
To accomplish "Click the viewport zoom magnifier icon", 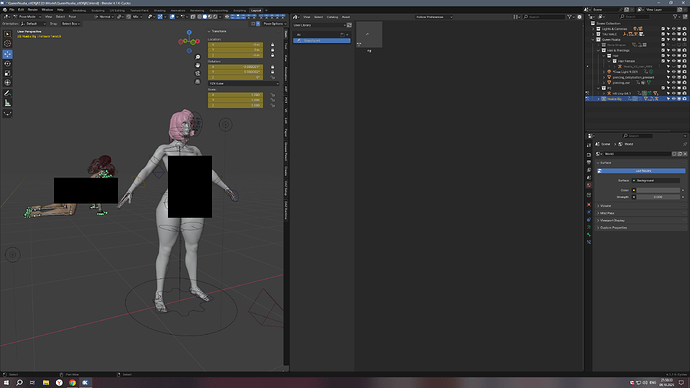I will 198,57.
